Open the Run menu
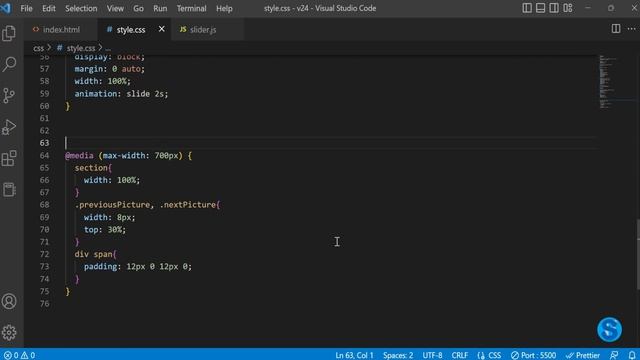This screenshot has width=640, height=360. (x=160, y=8)
